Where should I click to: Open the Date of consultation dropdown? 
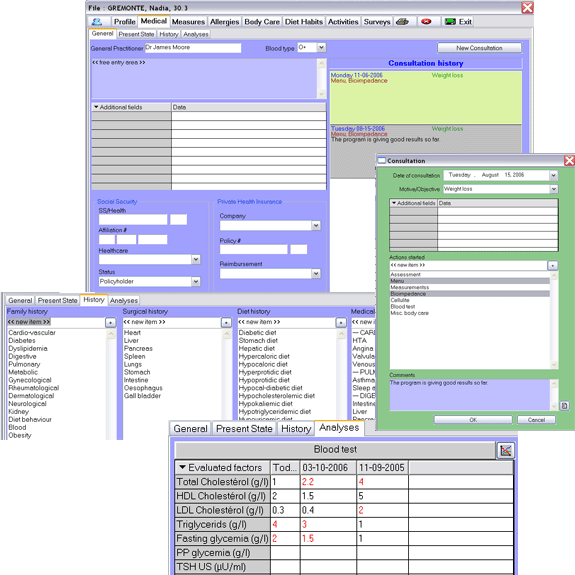pyautogui.click(x=553, y=175)
